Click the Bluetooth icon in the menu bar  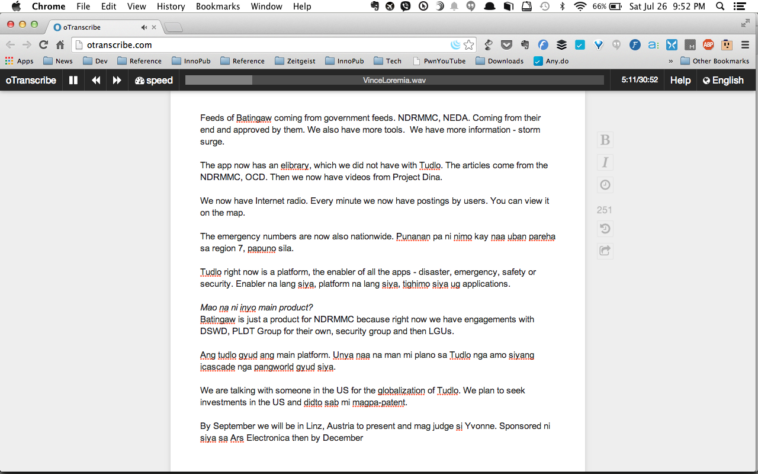pyautogui.click(x=562, y=6)
